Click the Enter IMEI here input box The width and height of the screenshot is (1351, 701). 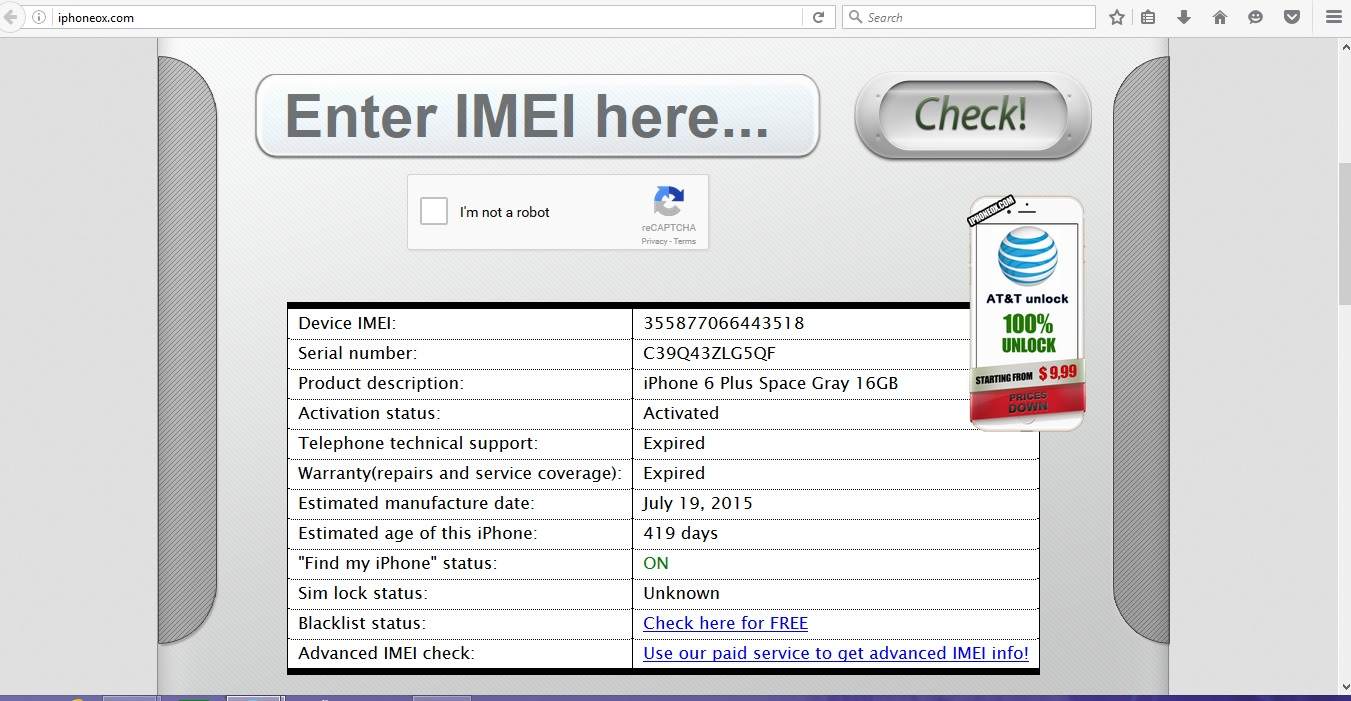[x=537, y=116]
